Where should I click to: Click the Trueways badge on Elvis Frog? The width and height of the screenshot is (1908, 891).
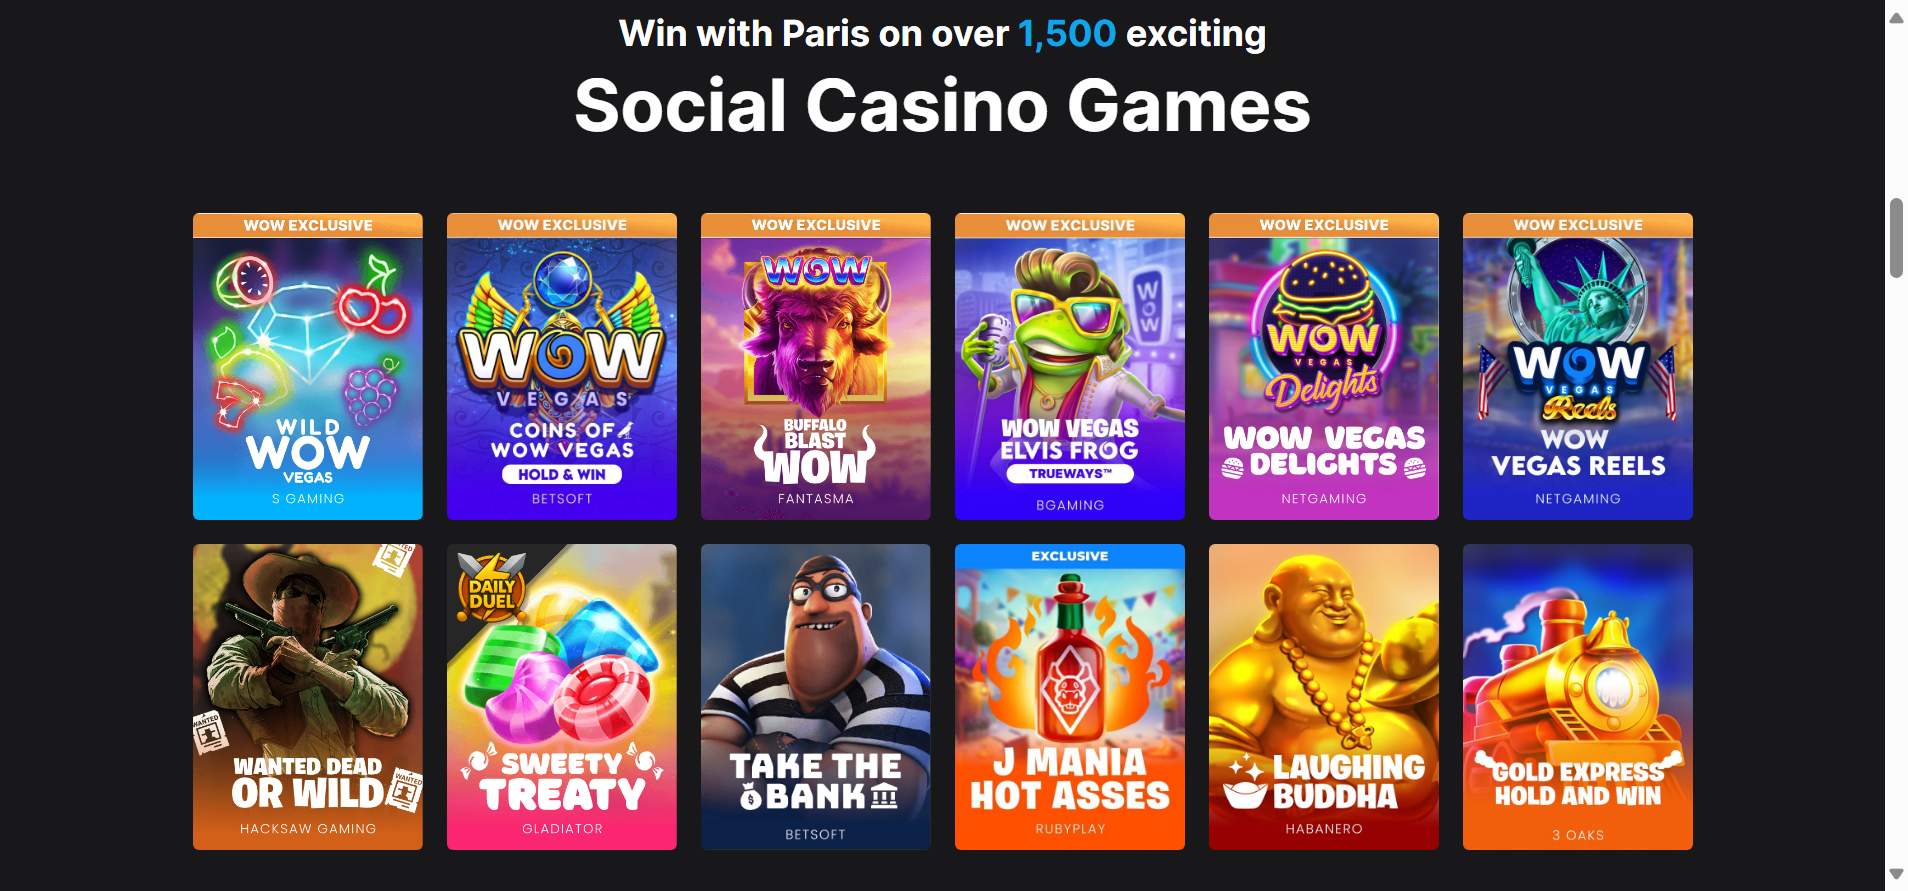[x=1070, y=473]
